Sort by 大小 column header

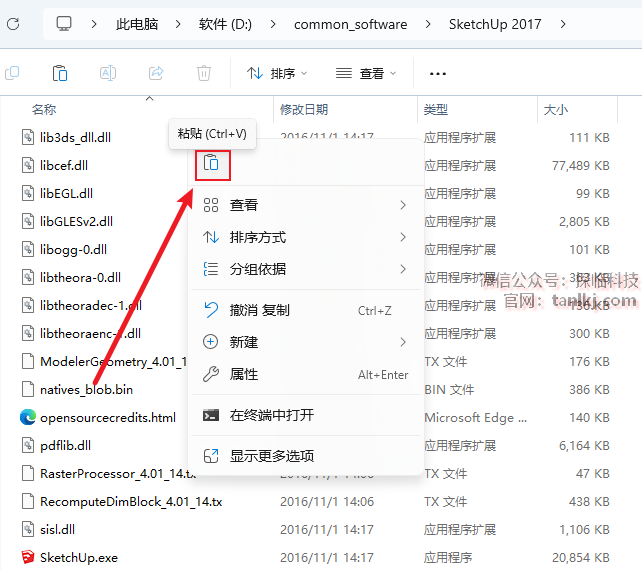(556, 110)
